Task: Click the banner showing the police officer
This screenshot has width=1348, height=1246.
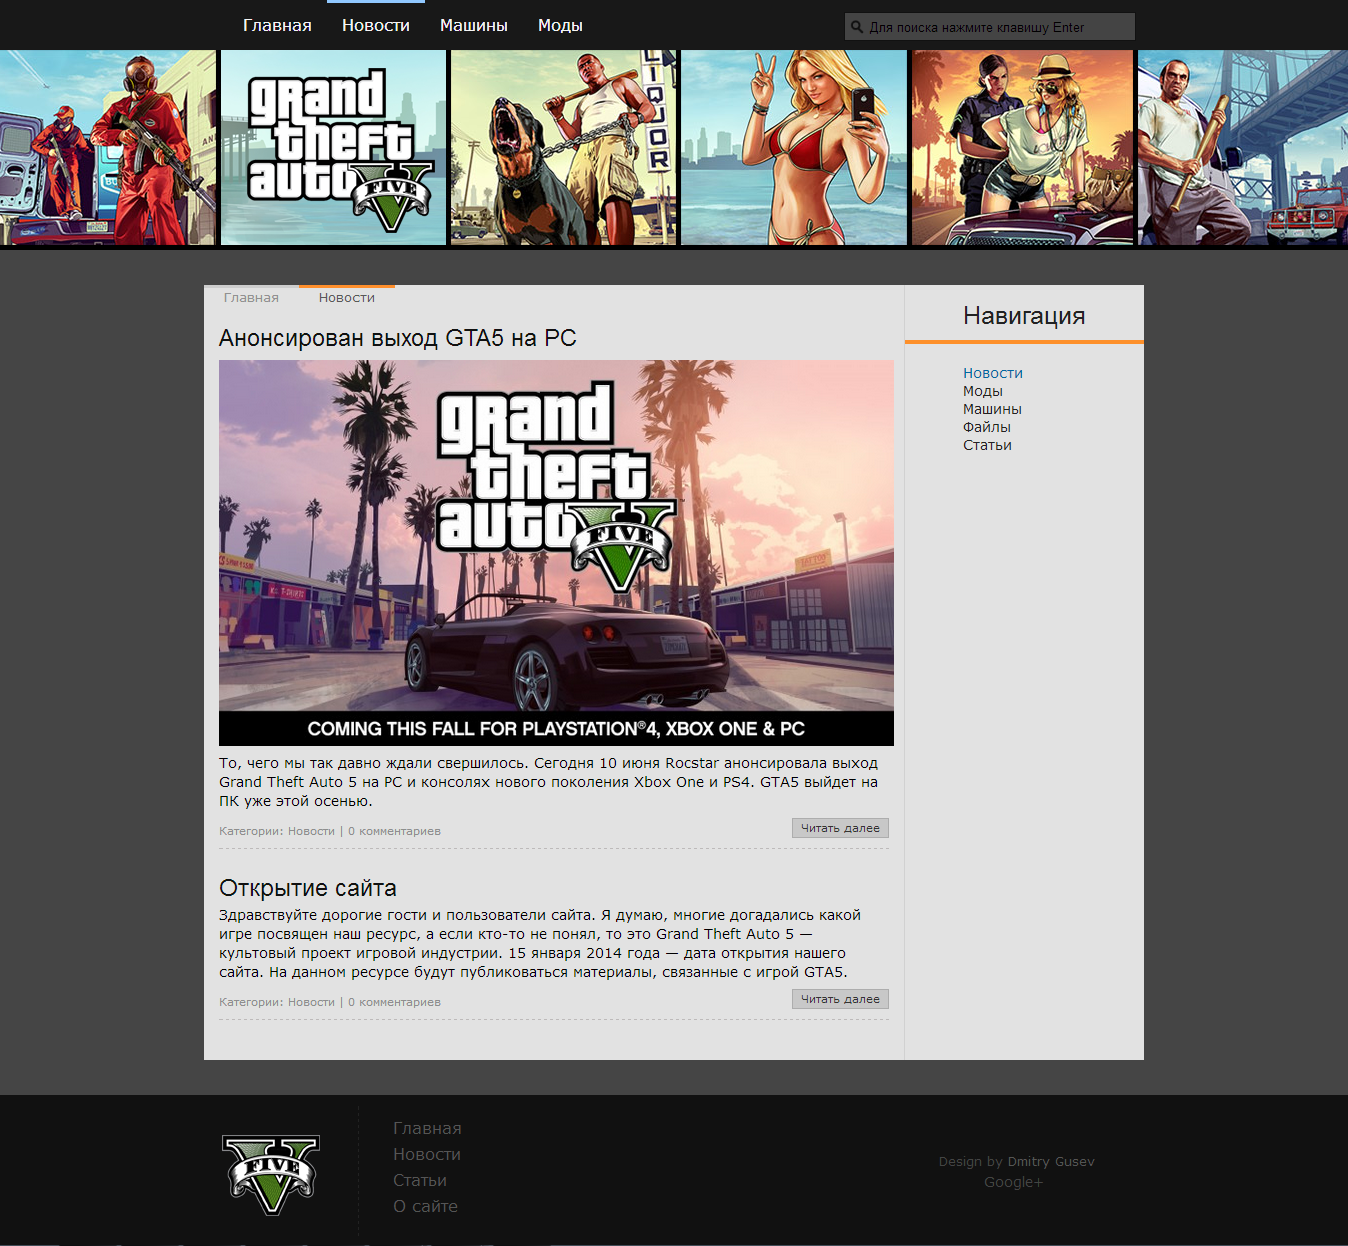Action: pyautogui.click(x=1021, y=147)
